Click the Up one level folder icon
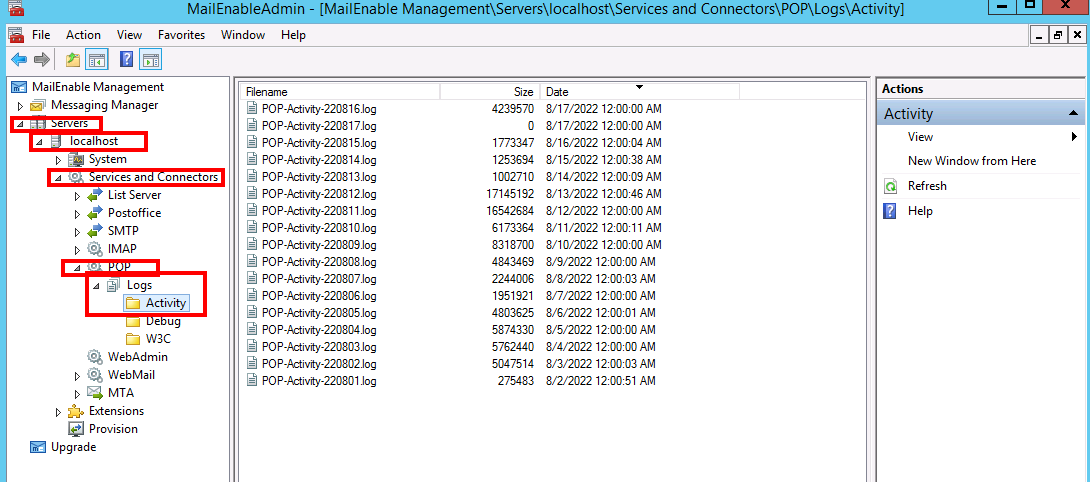Viewport: 1090px width, 482px height. (72, 60)
